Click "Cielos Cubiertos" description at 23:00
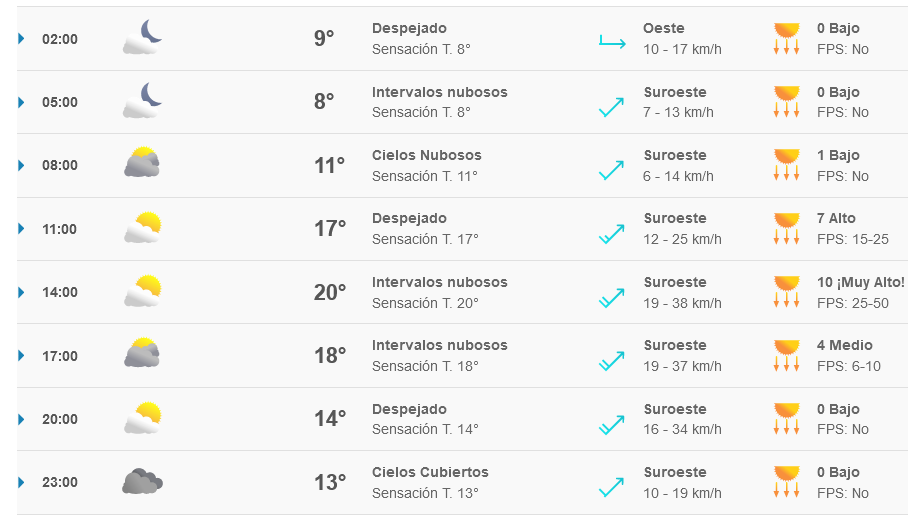The height and width of the screenshot is (524, 908). point(430,472)
